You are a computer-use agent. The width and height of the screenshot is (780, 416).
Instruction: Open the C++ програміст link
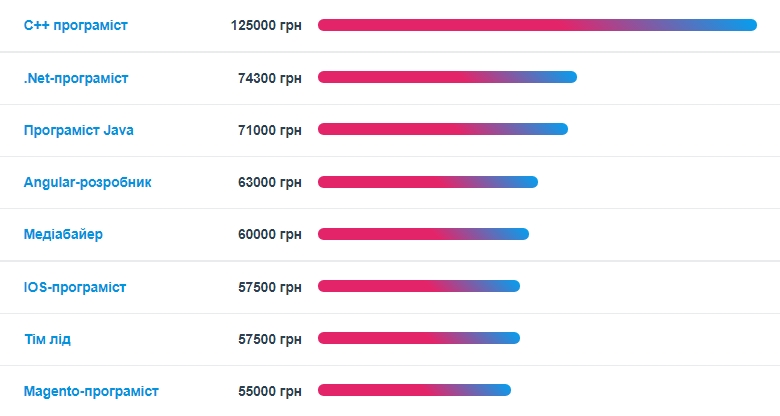pyautogui.click(x=75, y=24)
